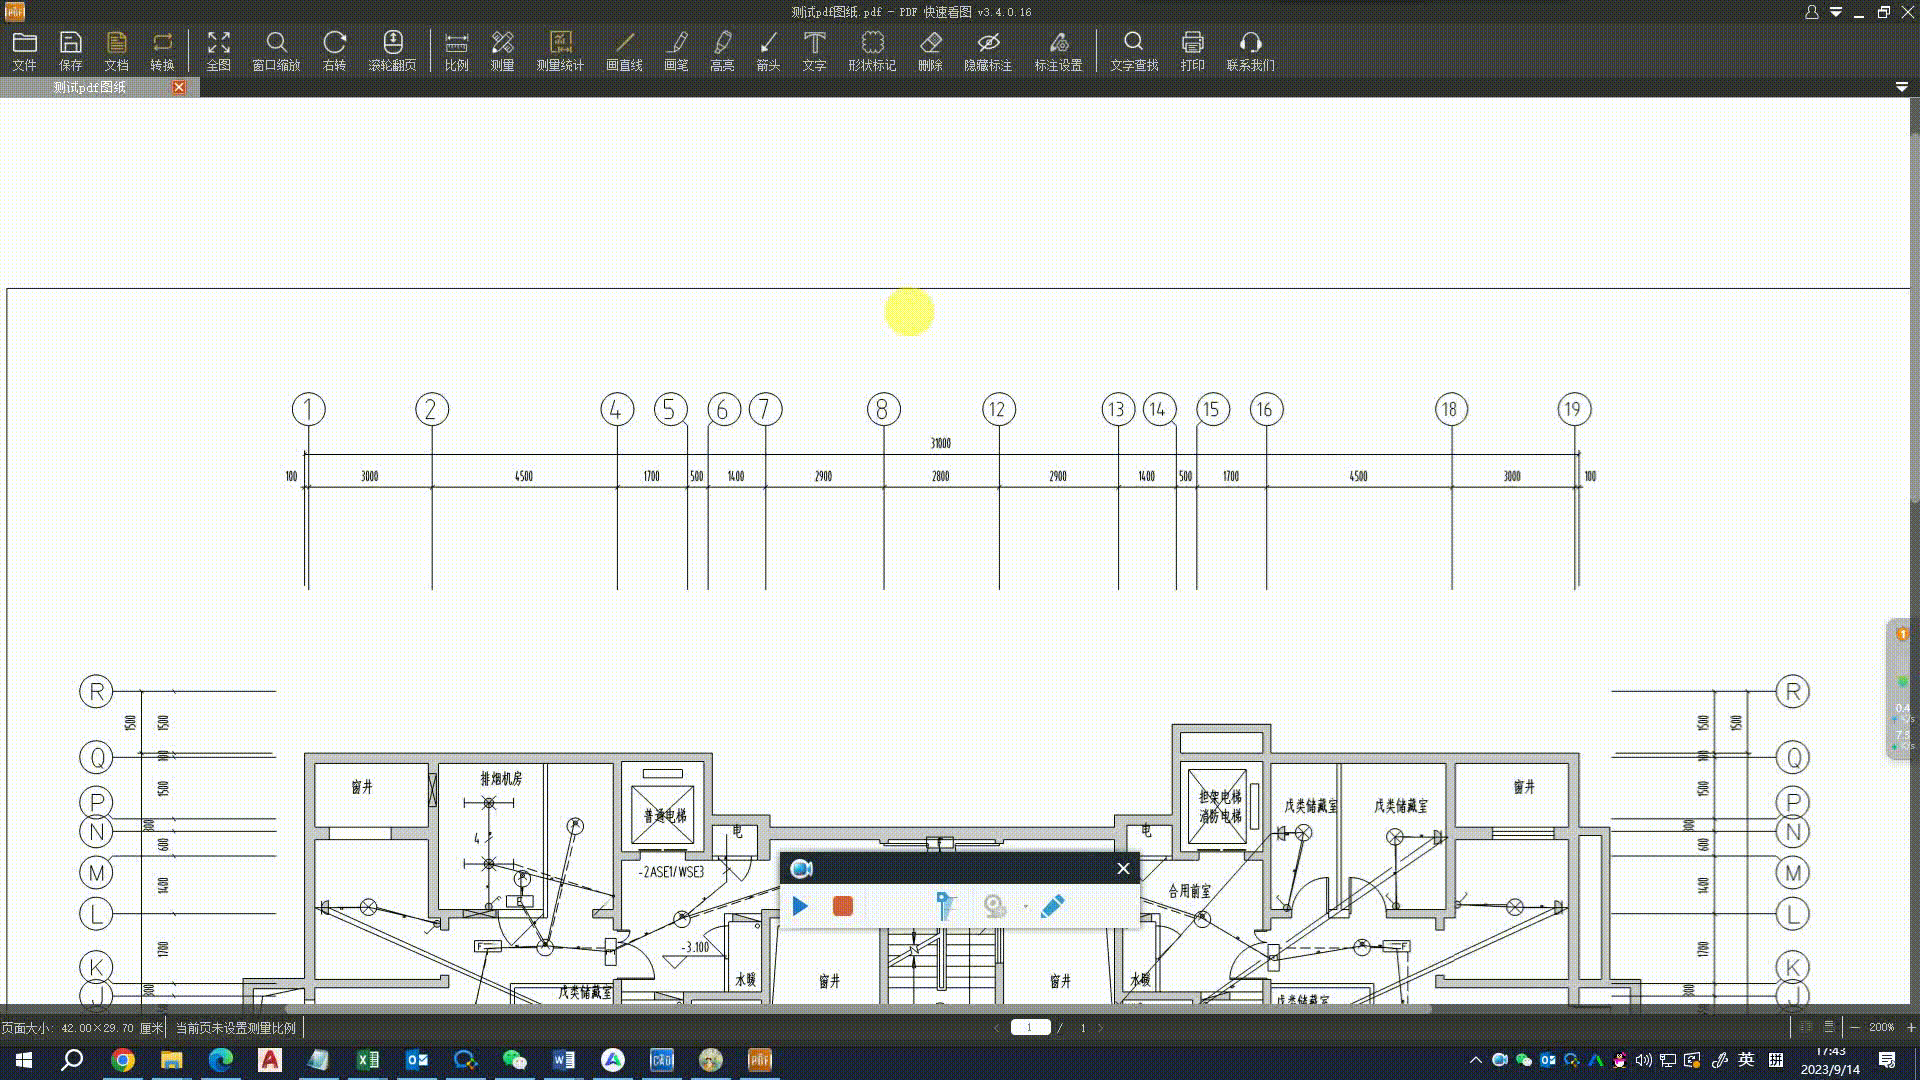Select the 高亮 highlighter tool
The image size is (1920, 1080).
click(721, 51)
